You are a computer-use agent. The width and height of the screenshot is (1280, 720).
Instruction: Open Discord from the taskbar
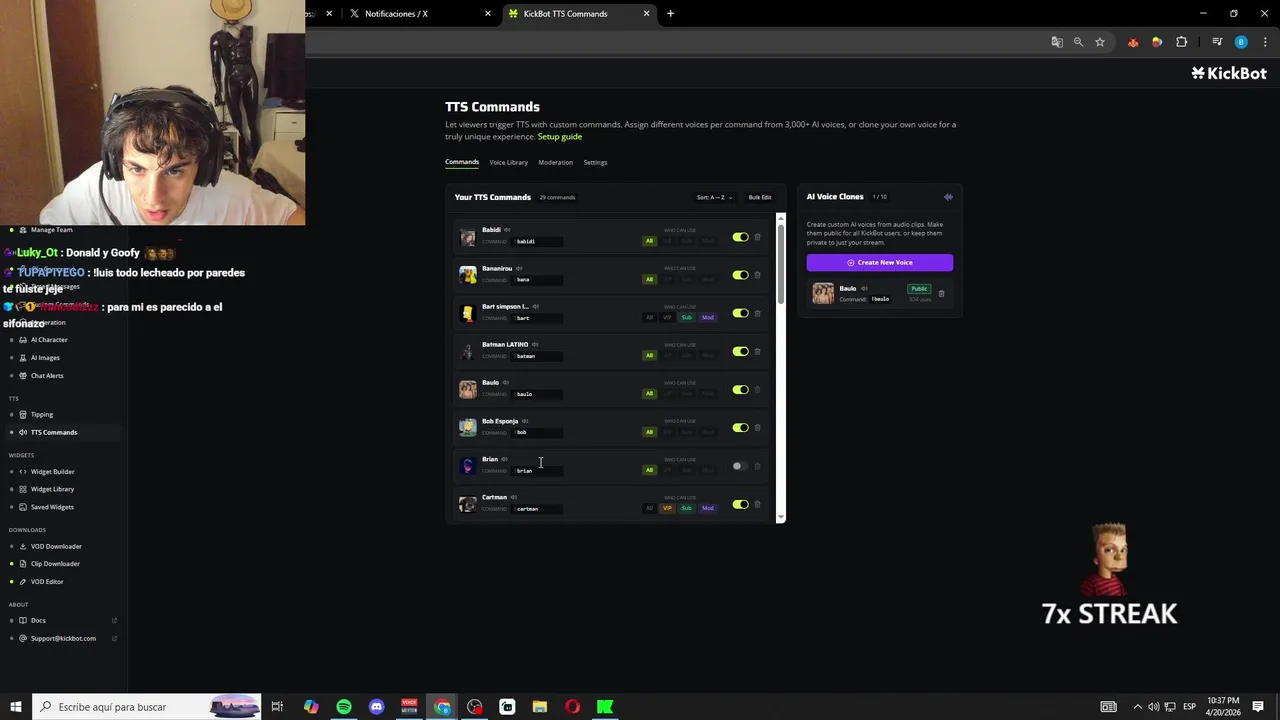[x=377, y=707]
